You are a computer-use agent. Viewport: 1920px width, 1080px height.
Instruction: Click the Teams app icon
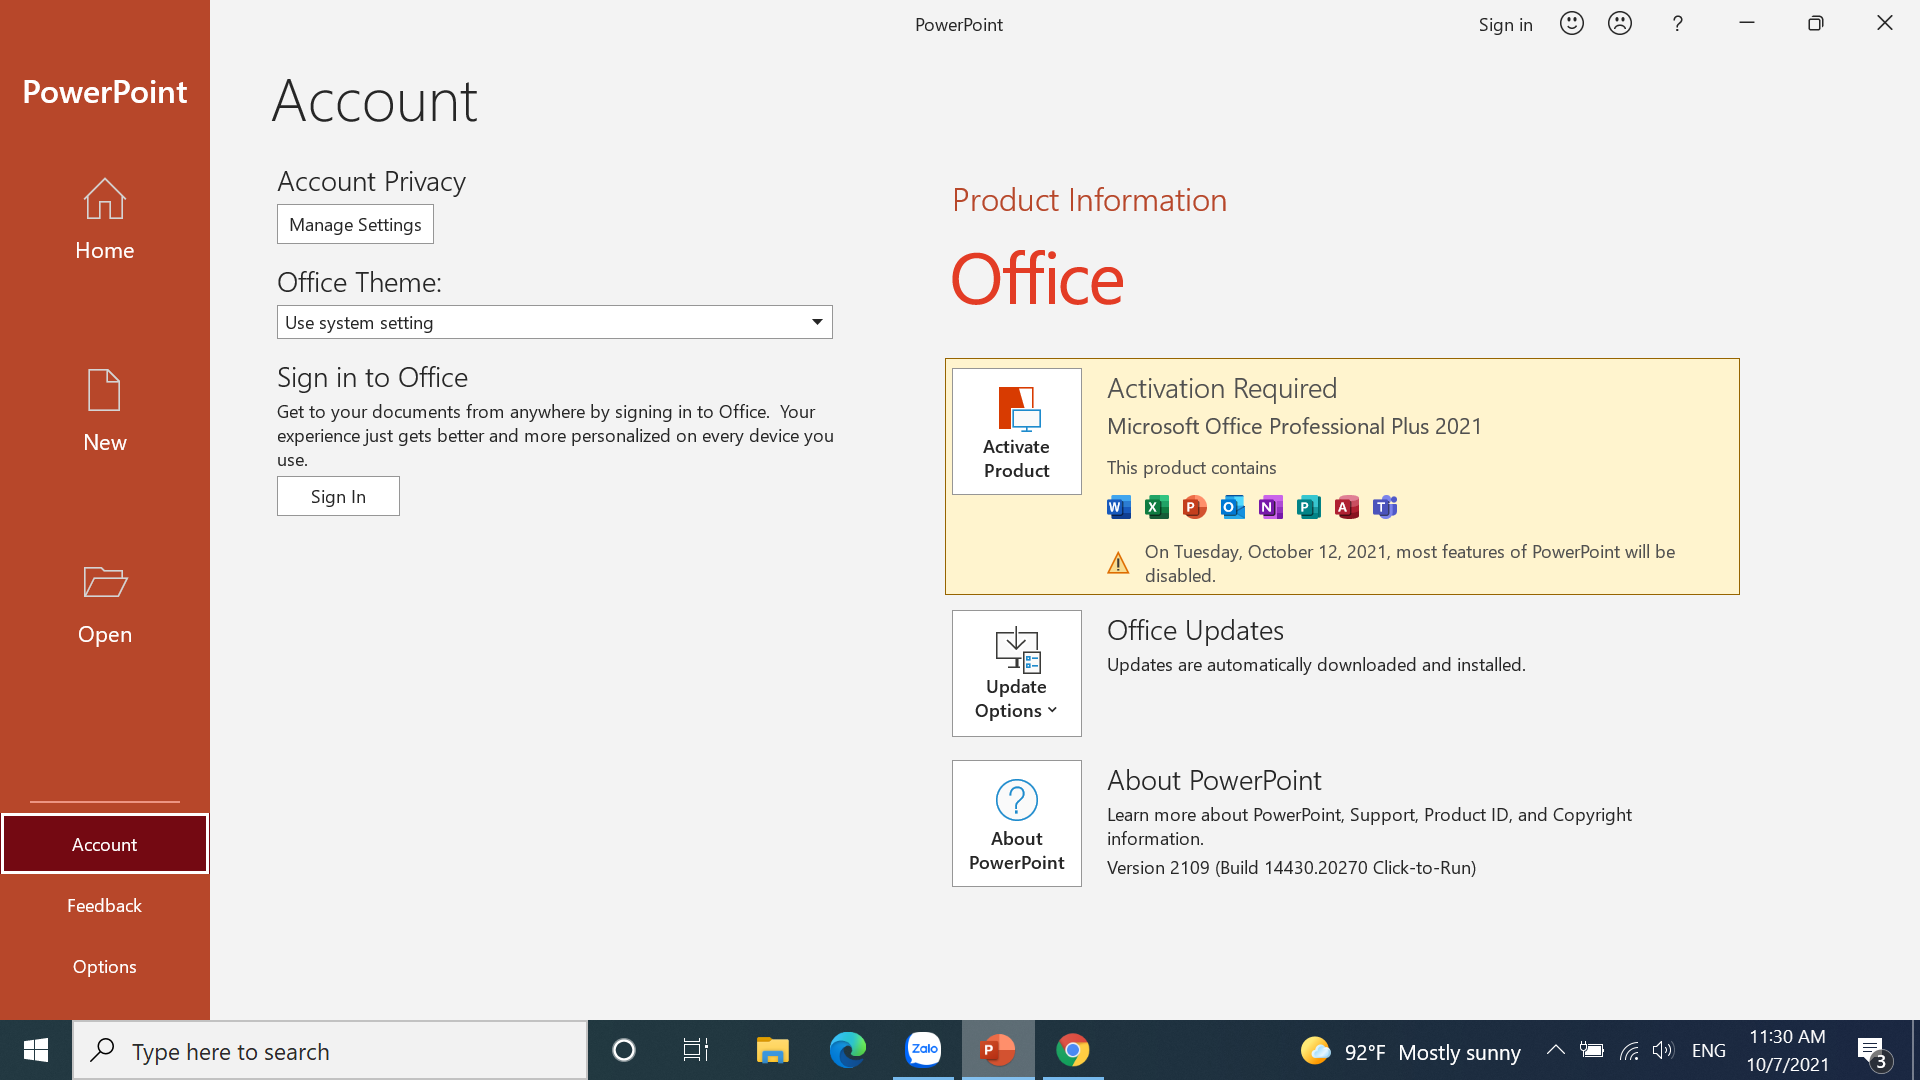tap(1385, 507)
